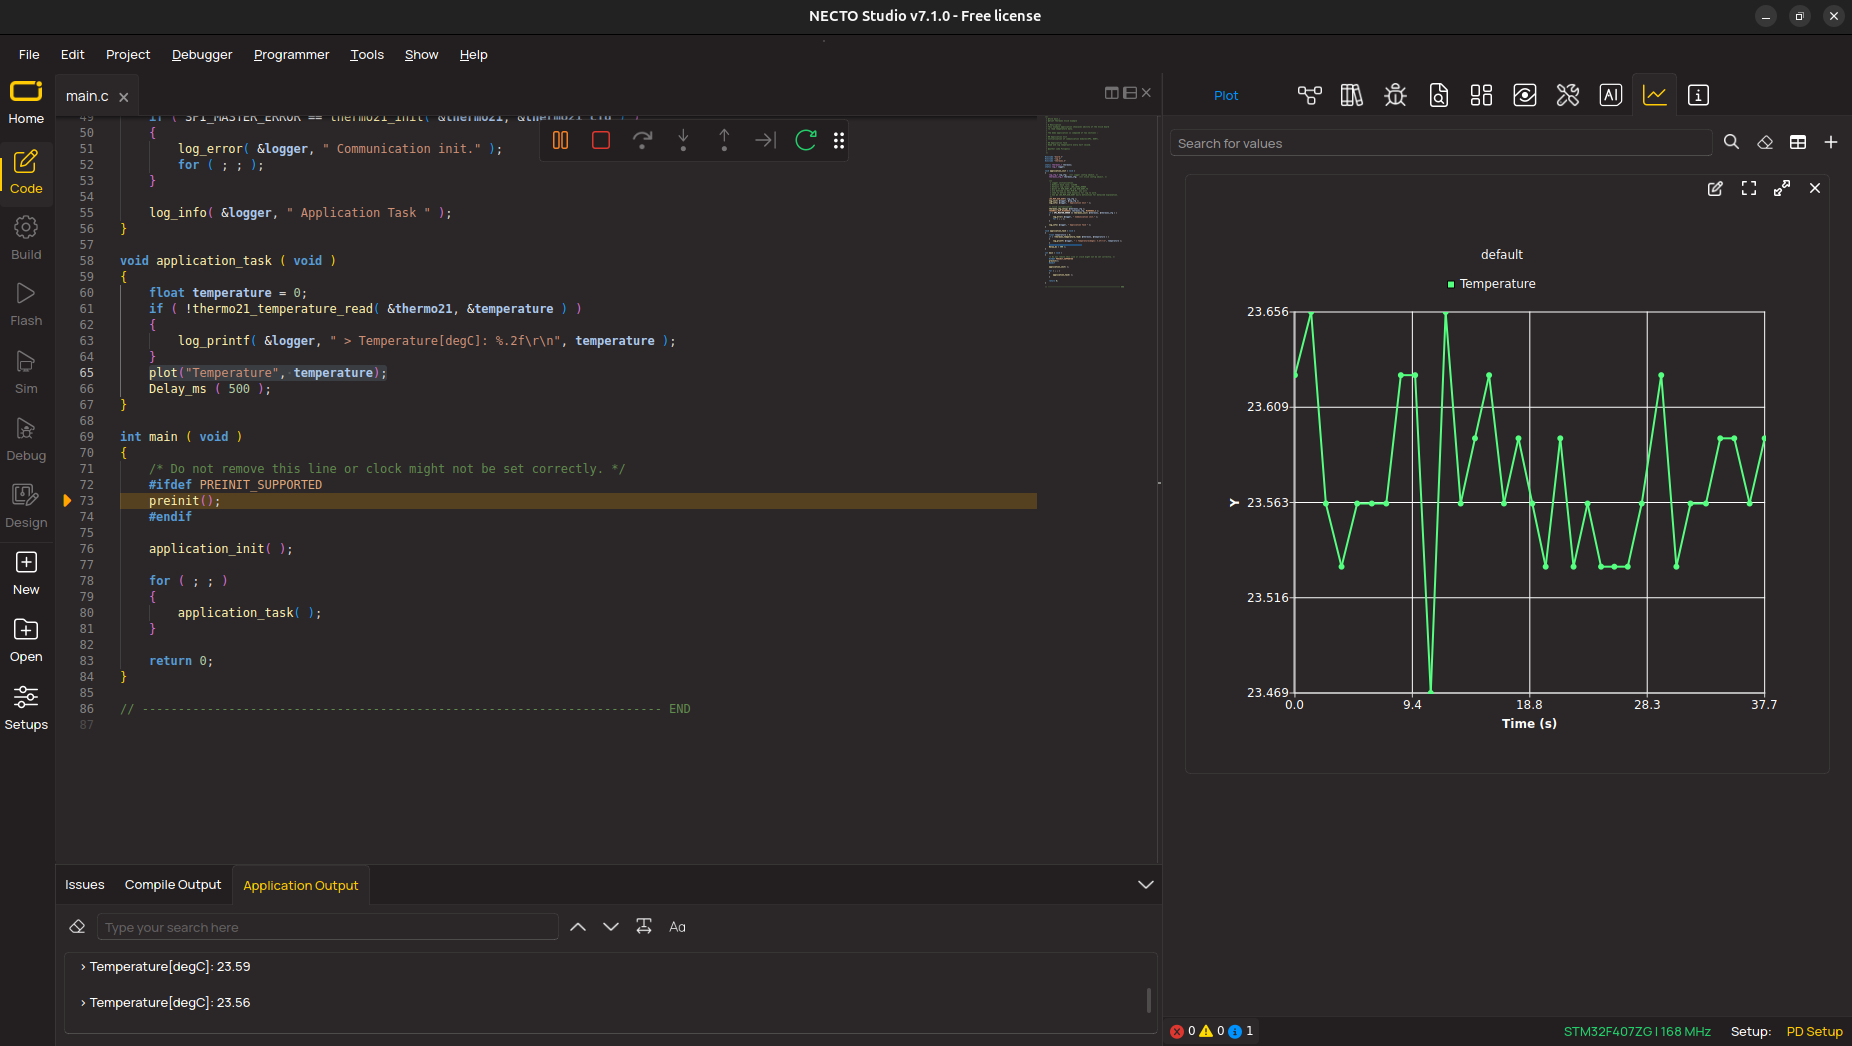Toggle word wrap in output panel
The height and width of the screenshot is (1046, 1852).
click(644, 927)
